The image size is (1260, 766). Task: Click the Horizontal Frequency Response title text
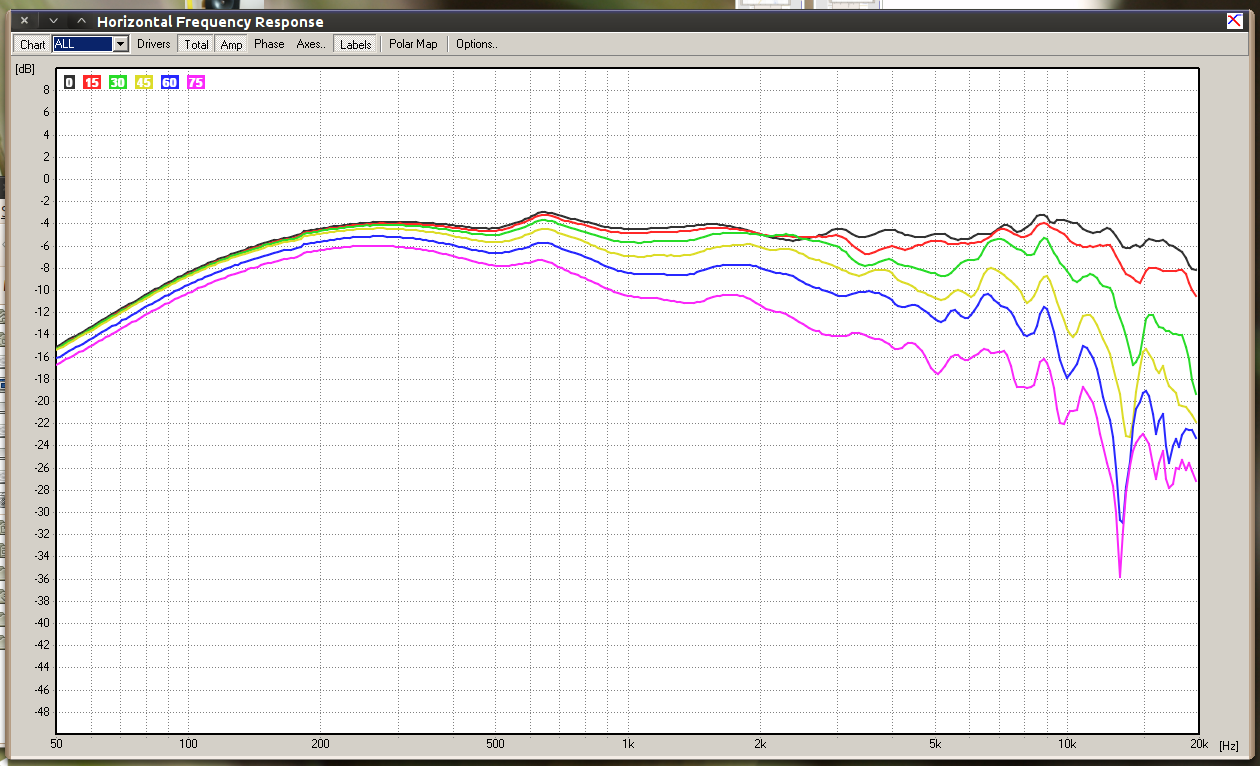210,22
